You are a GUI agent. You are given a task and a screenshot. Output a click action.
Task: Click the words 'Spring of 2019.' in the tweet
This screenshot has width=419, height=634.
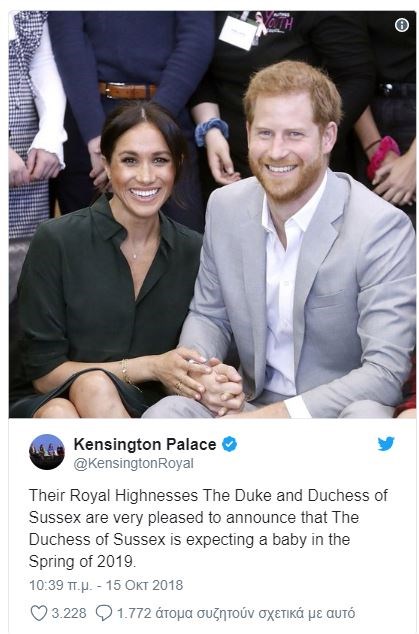[x=83, y=561]
